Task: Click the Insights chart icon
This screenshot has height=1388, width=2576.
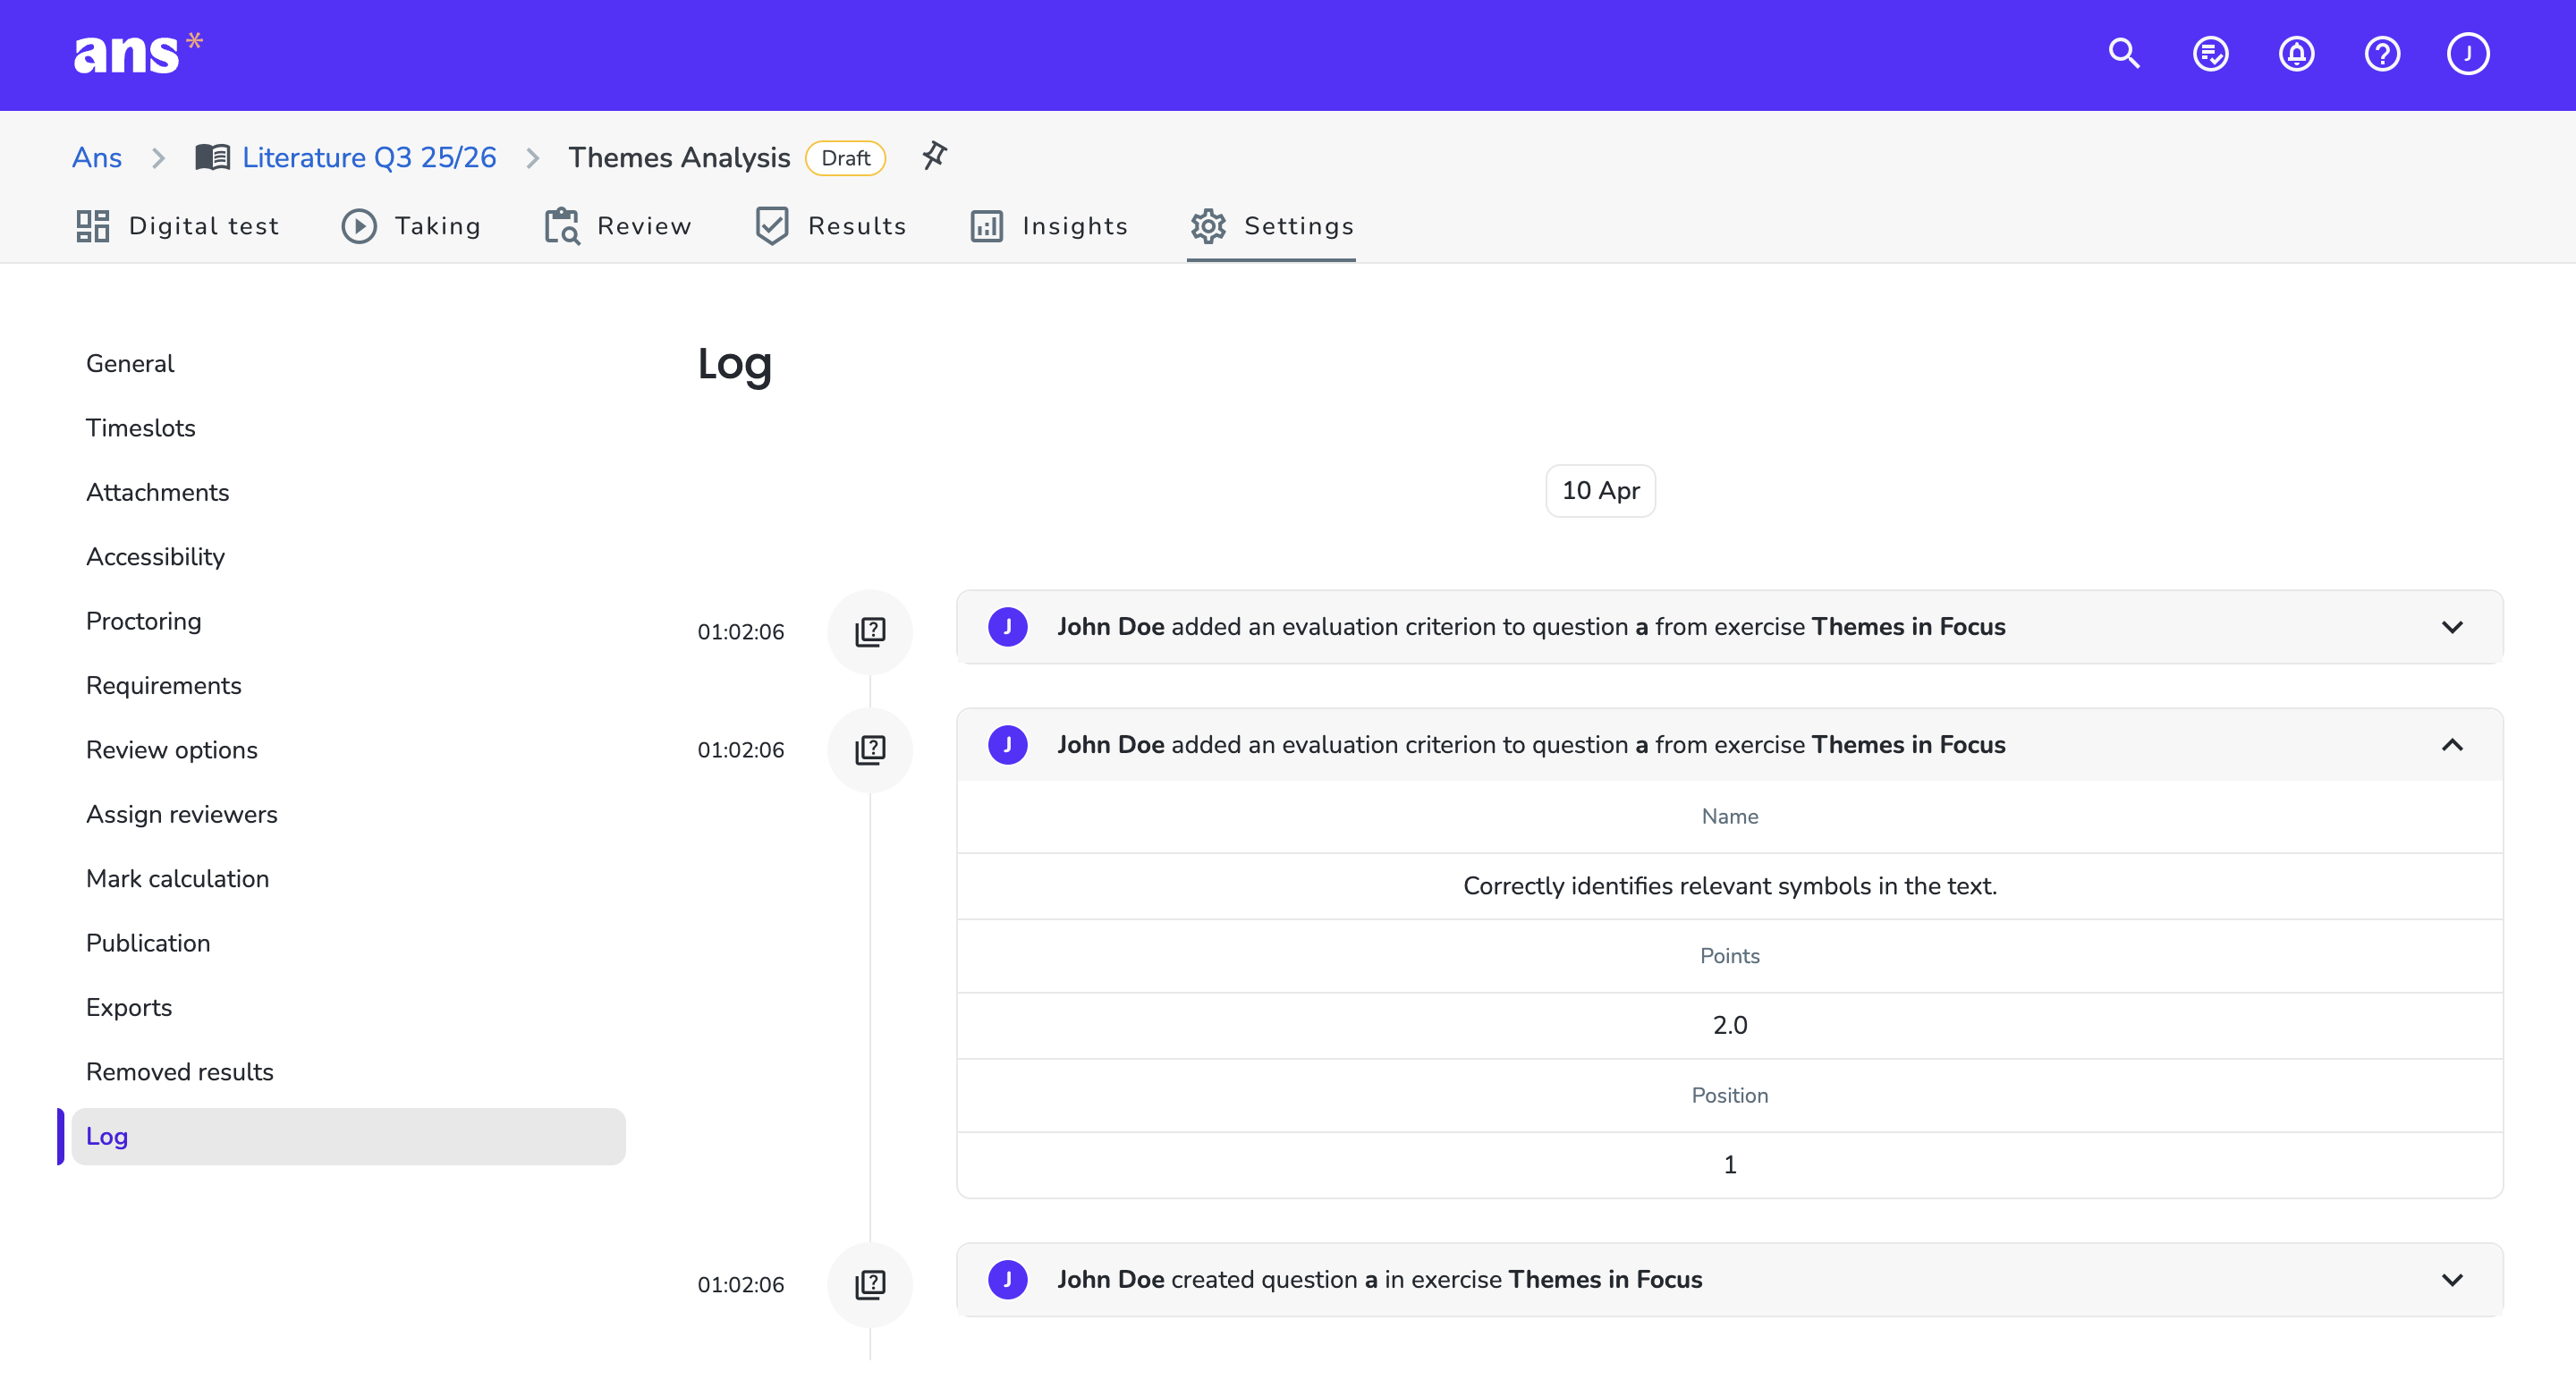Action: (x=986, y=226)
